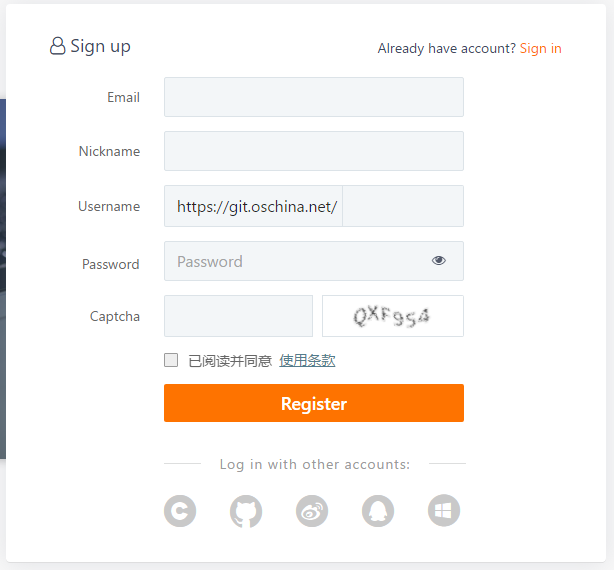Image resolution: width=614 pixels, height=570 pixels.
Task: Click the orange Register button
Action: point(314,403)
